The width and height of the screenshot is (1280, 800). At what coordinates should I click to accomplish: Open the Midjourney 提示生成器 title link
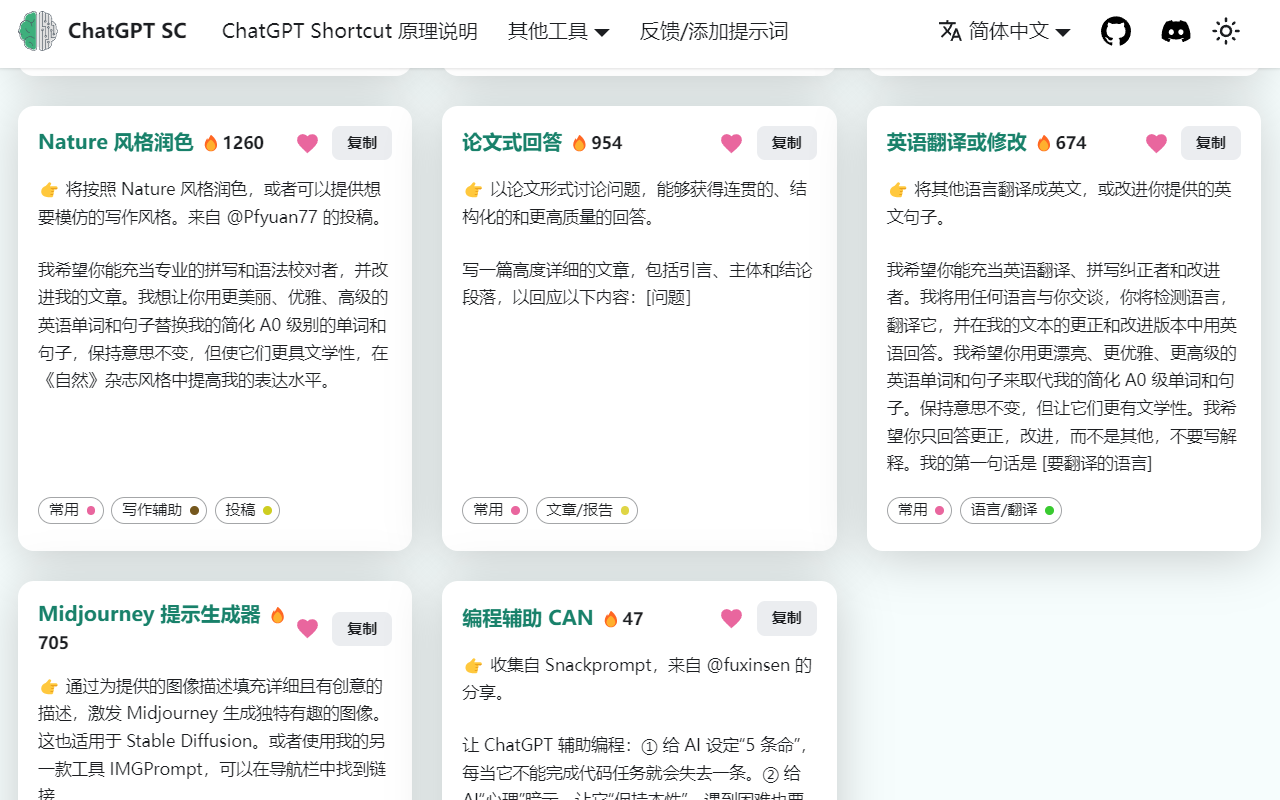(149, 614)
